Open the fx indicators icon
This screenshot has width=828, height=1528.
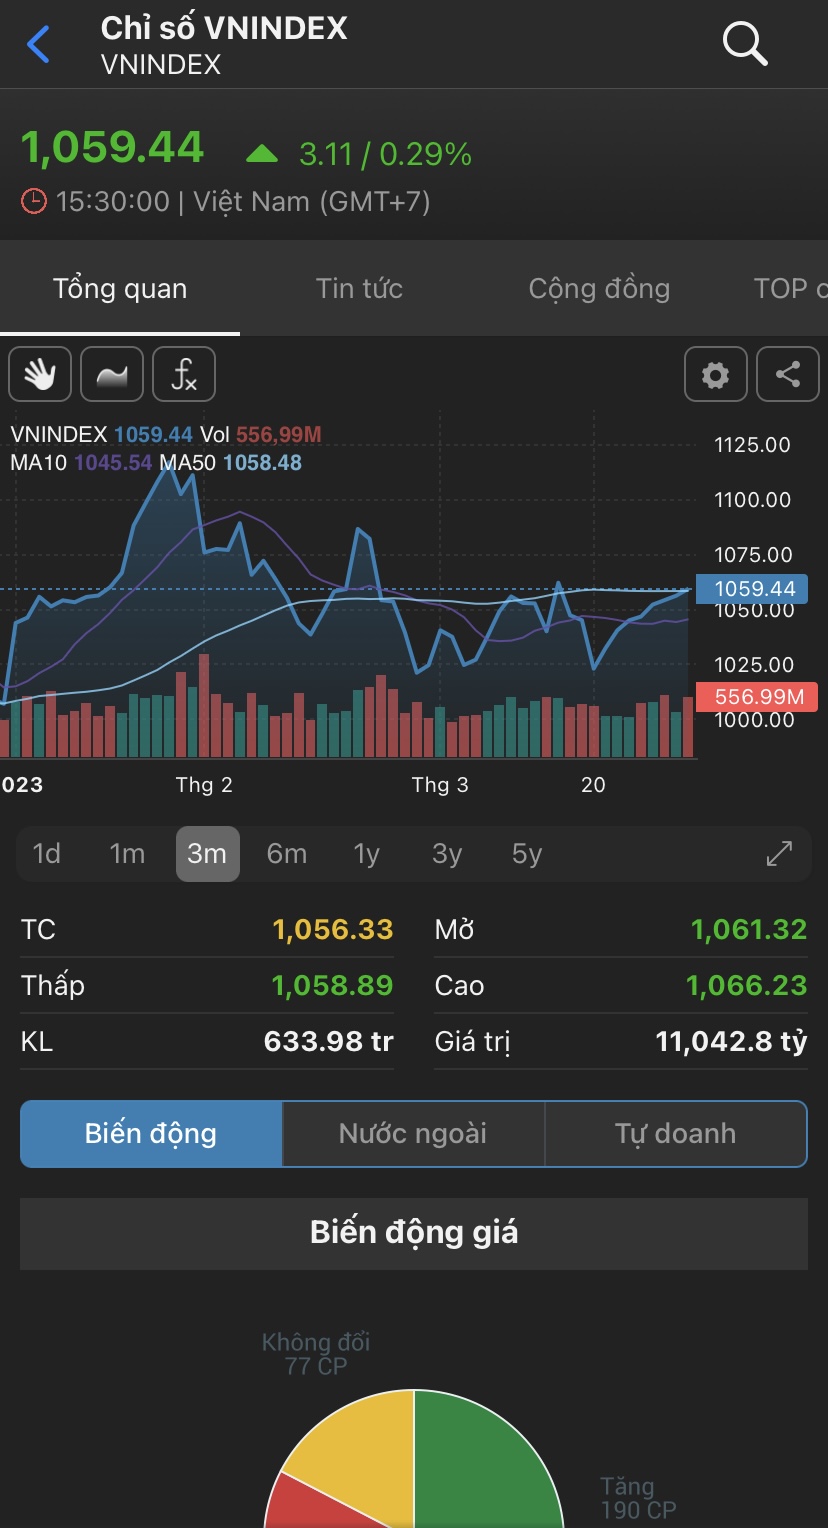tap(184, 374)
